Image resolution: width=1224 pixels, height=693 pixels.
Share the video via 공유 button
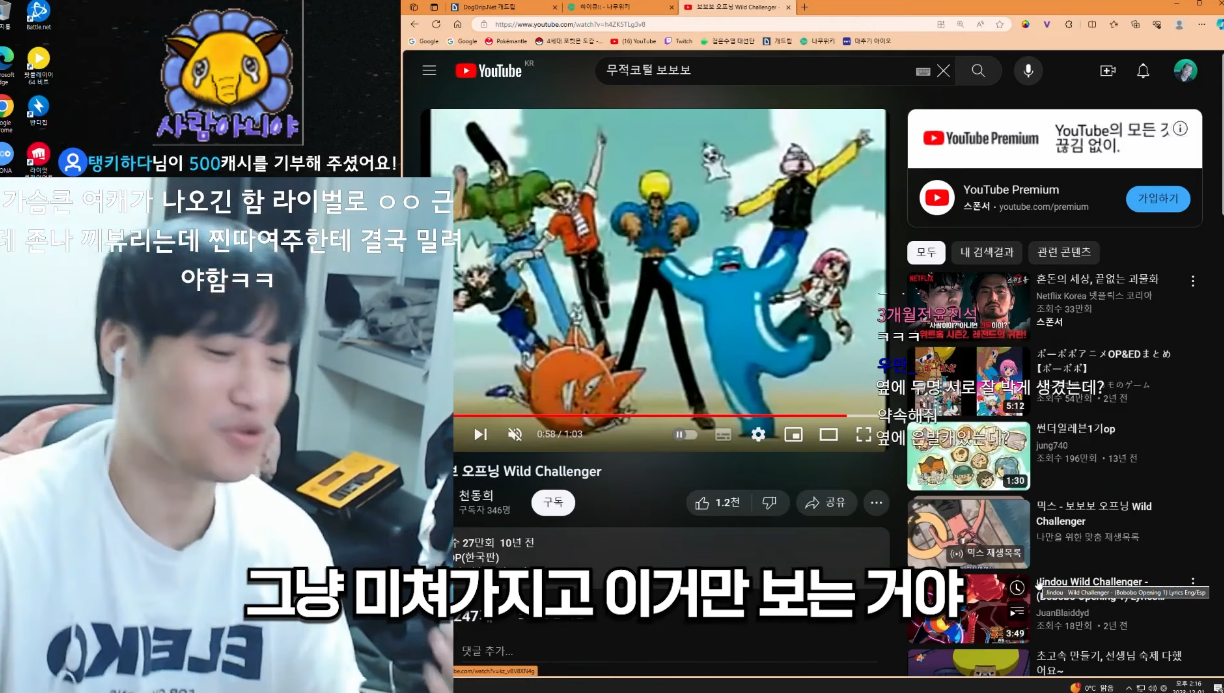(x=826, y=503)
